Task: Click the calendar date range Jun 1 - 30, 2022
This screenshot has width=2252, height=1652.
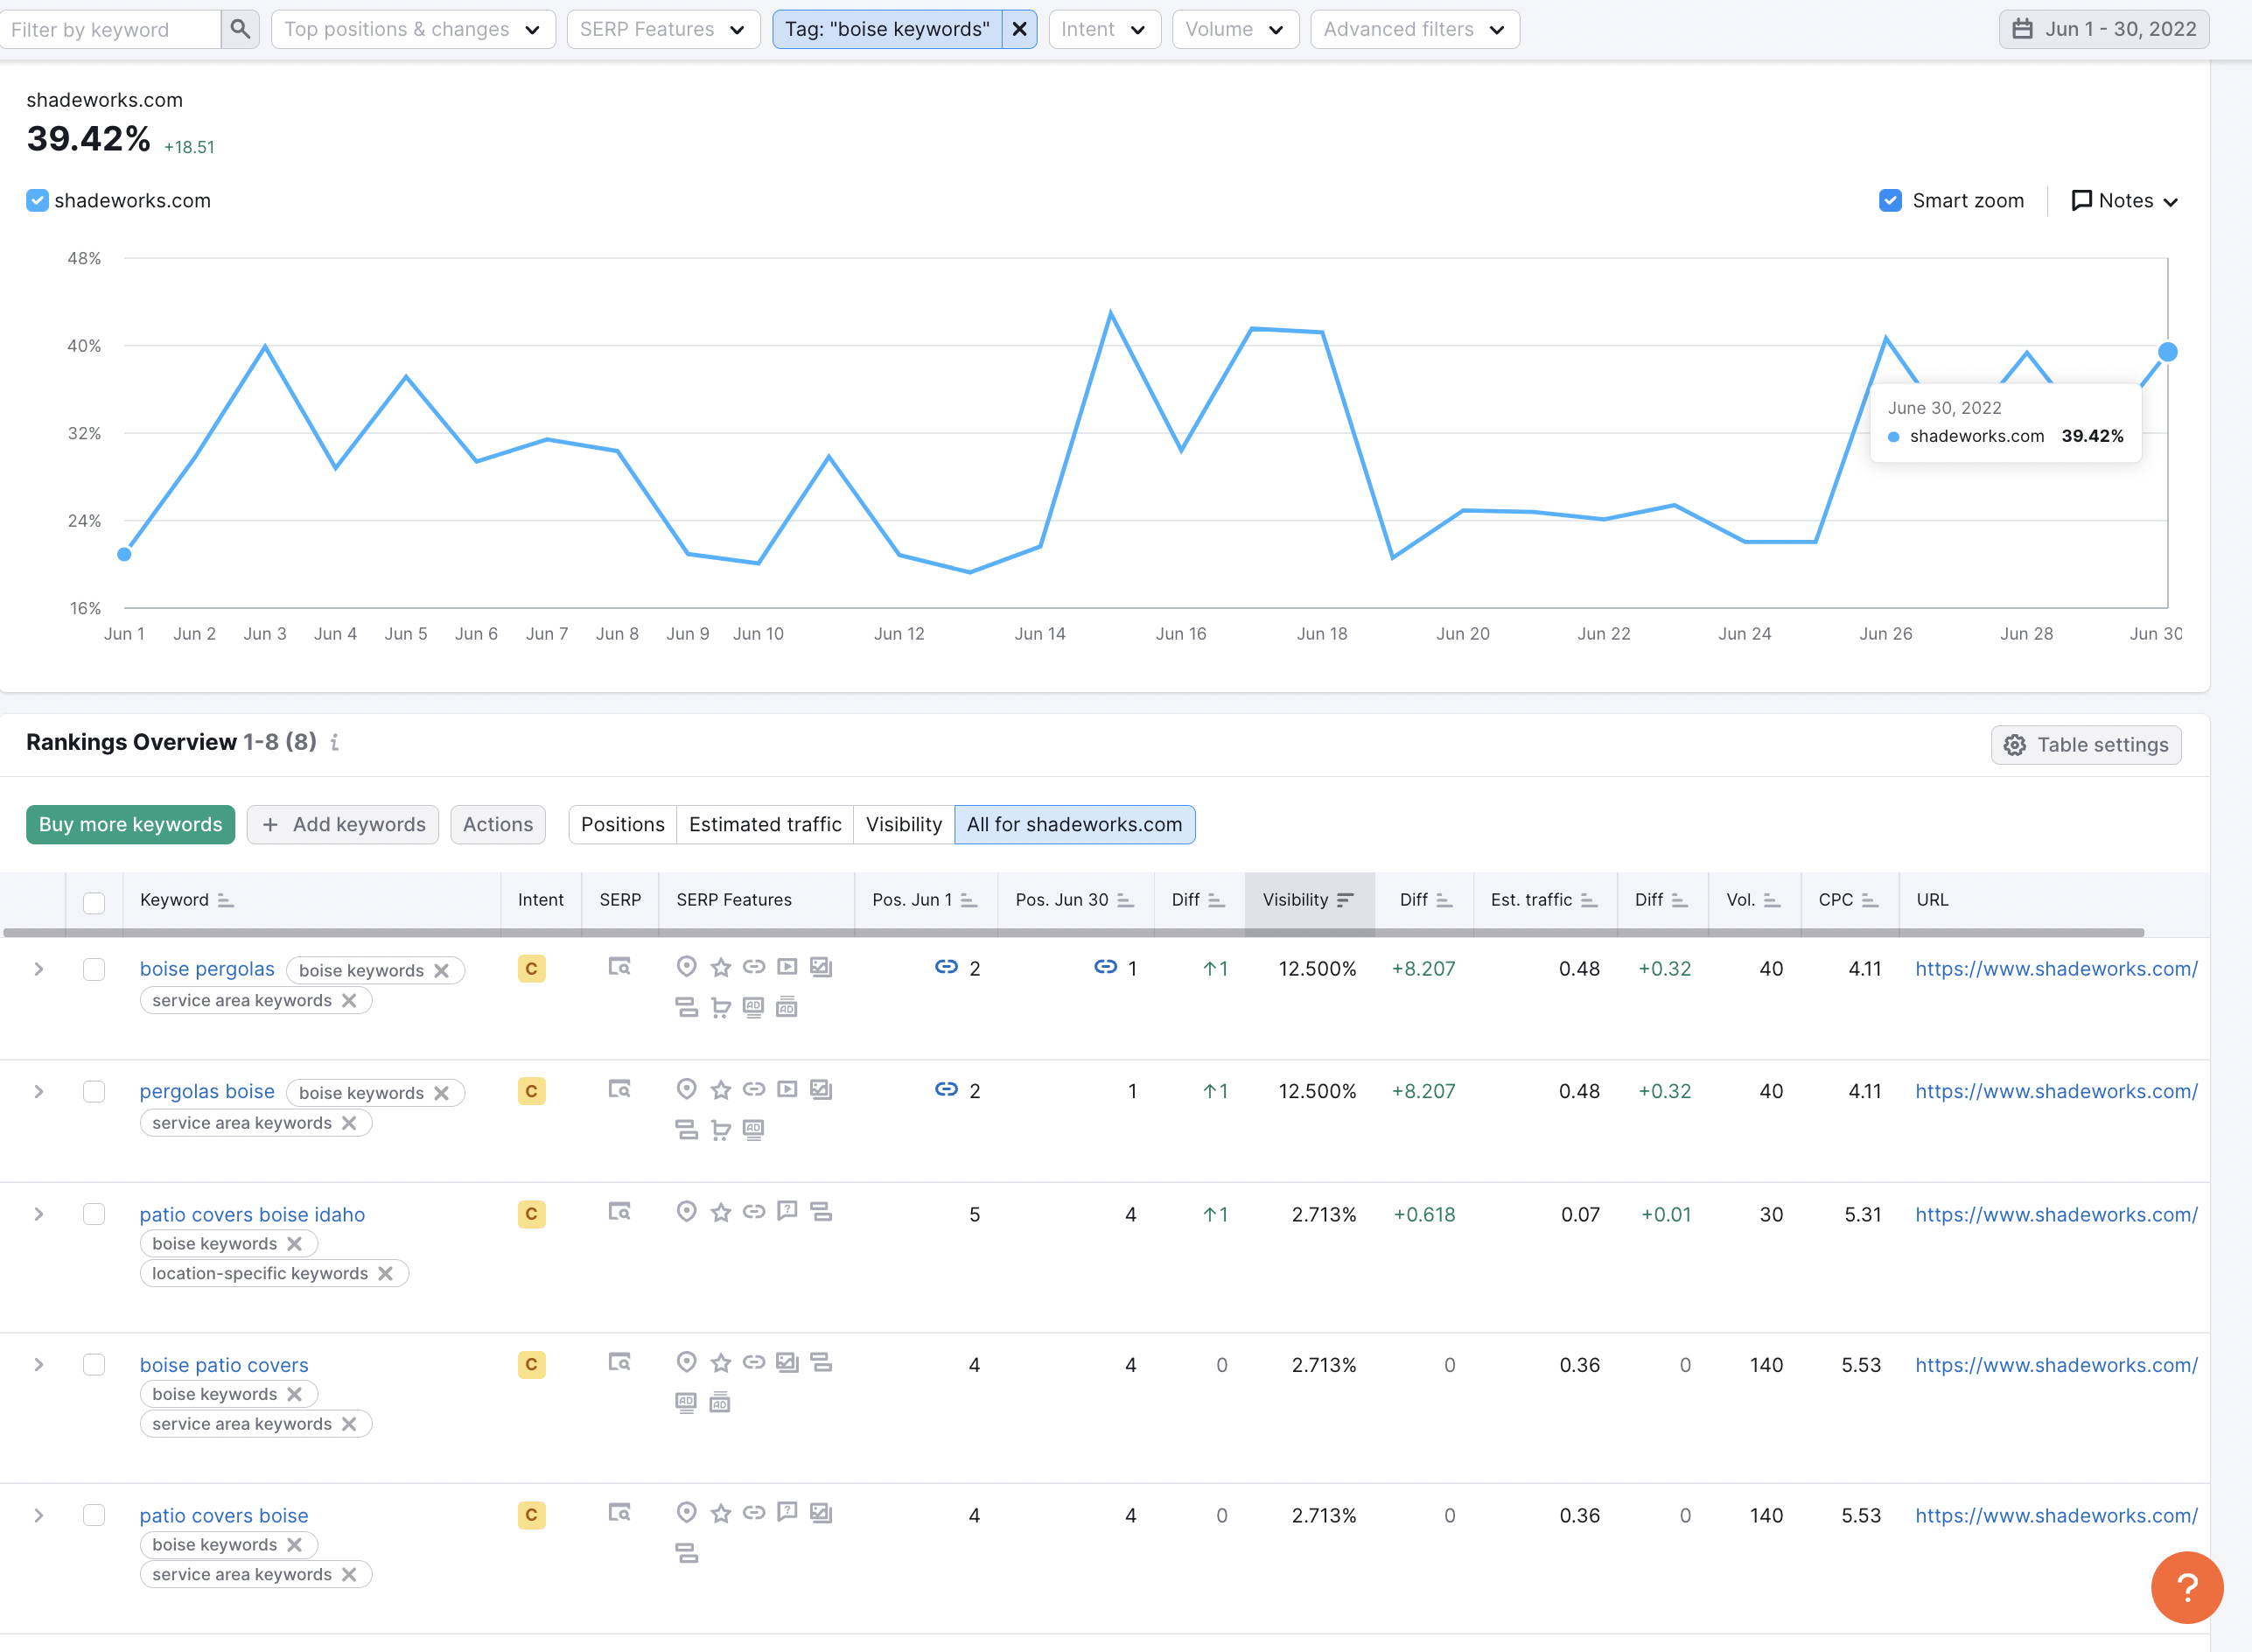Action: click(x=2104, y=29)
